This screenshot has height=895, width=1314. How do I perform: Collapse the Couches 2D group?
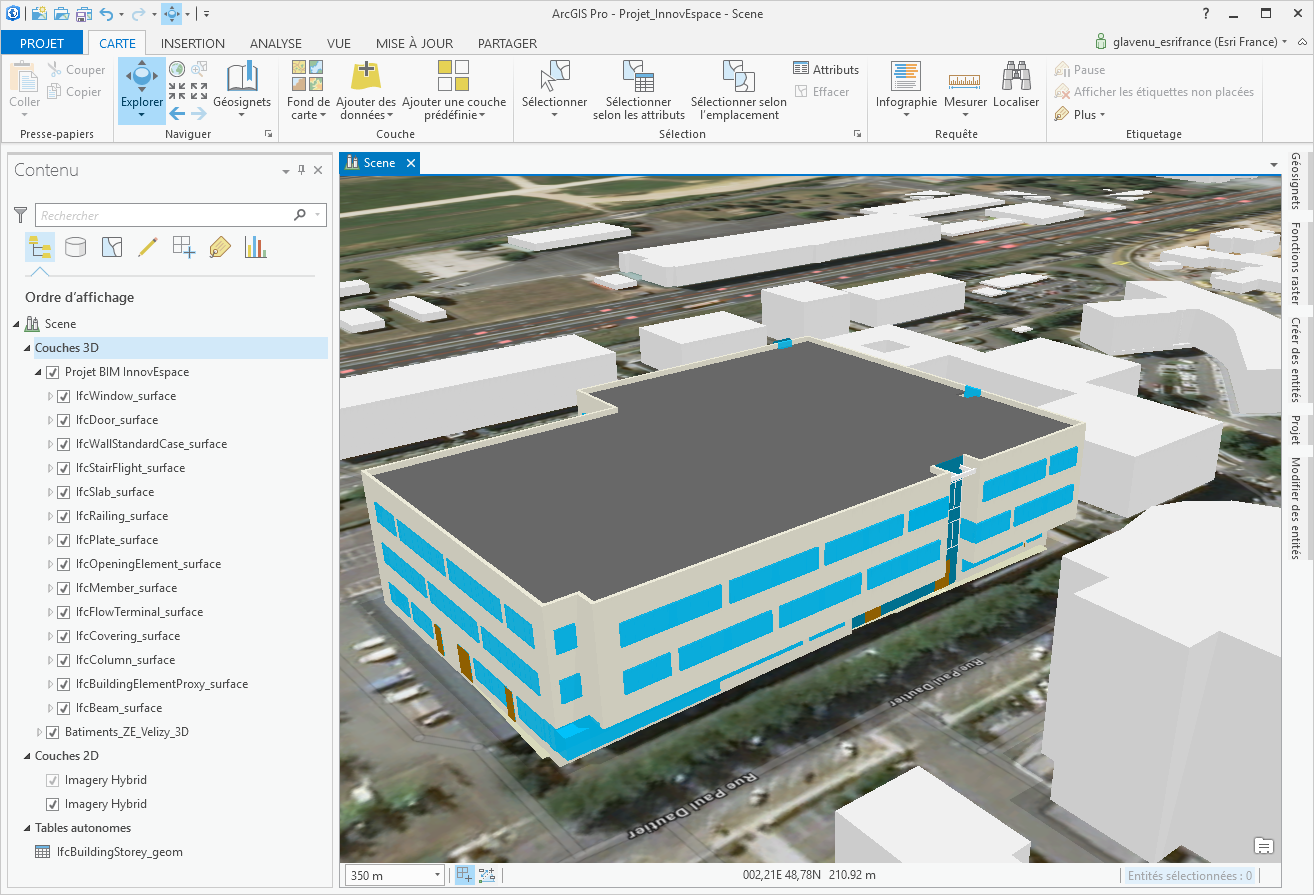pos(27,756)
